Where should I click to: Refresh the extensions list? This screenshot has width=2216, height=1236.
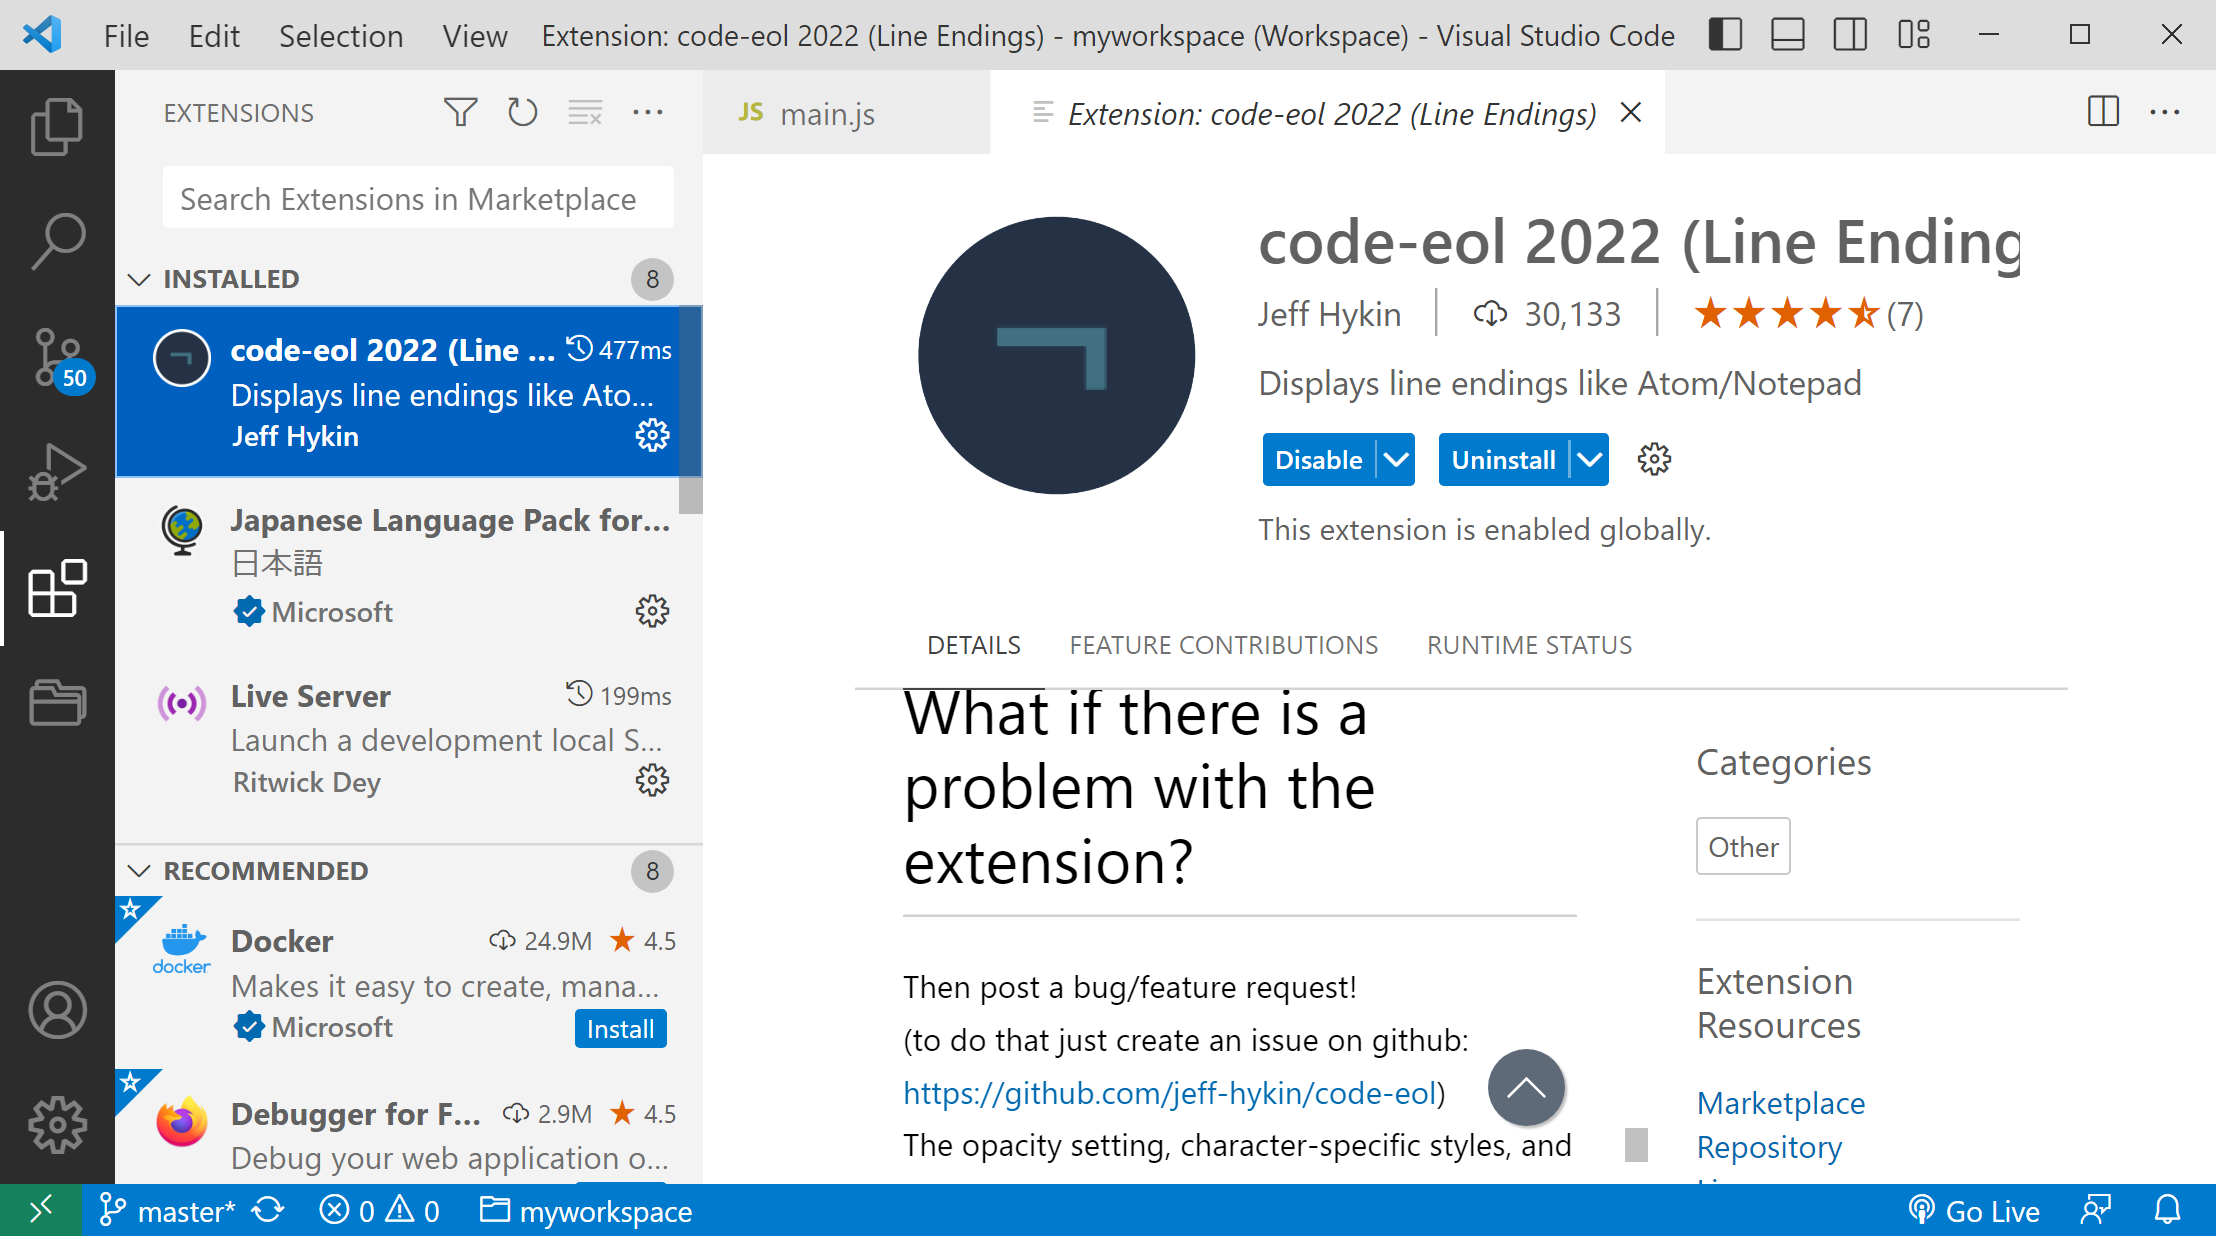click(x=523, y=112)
